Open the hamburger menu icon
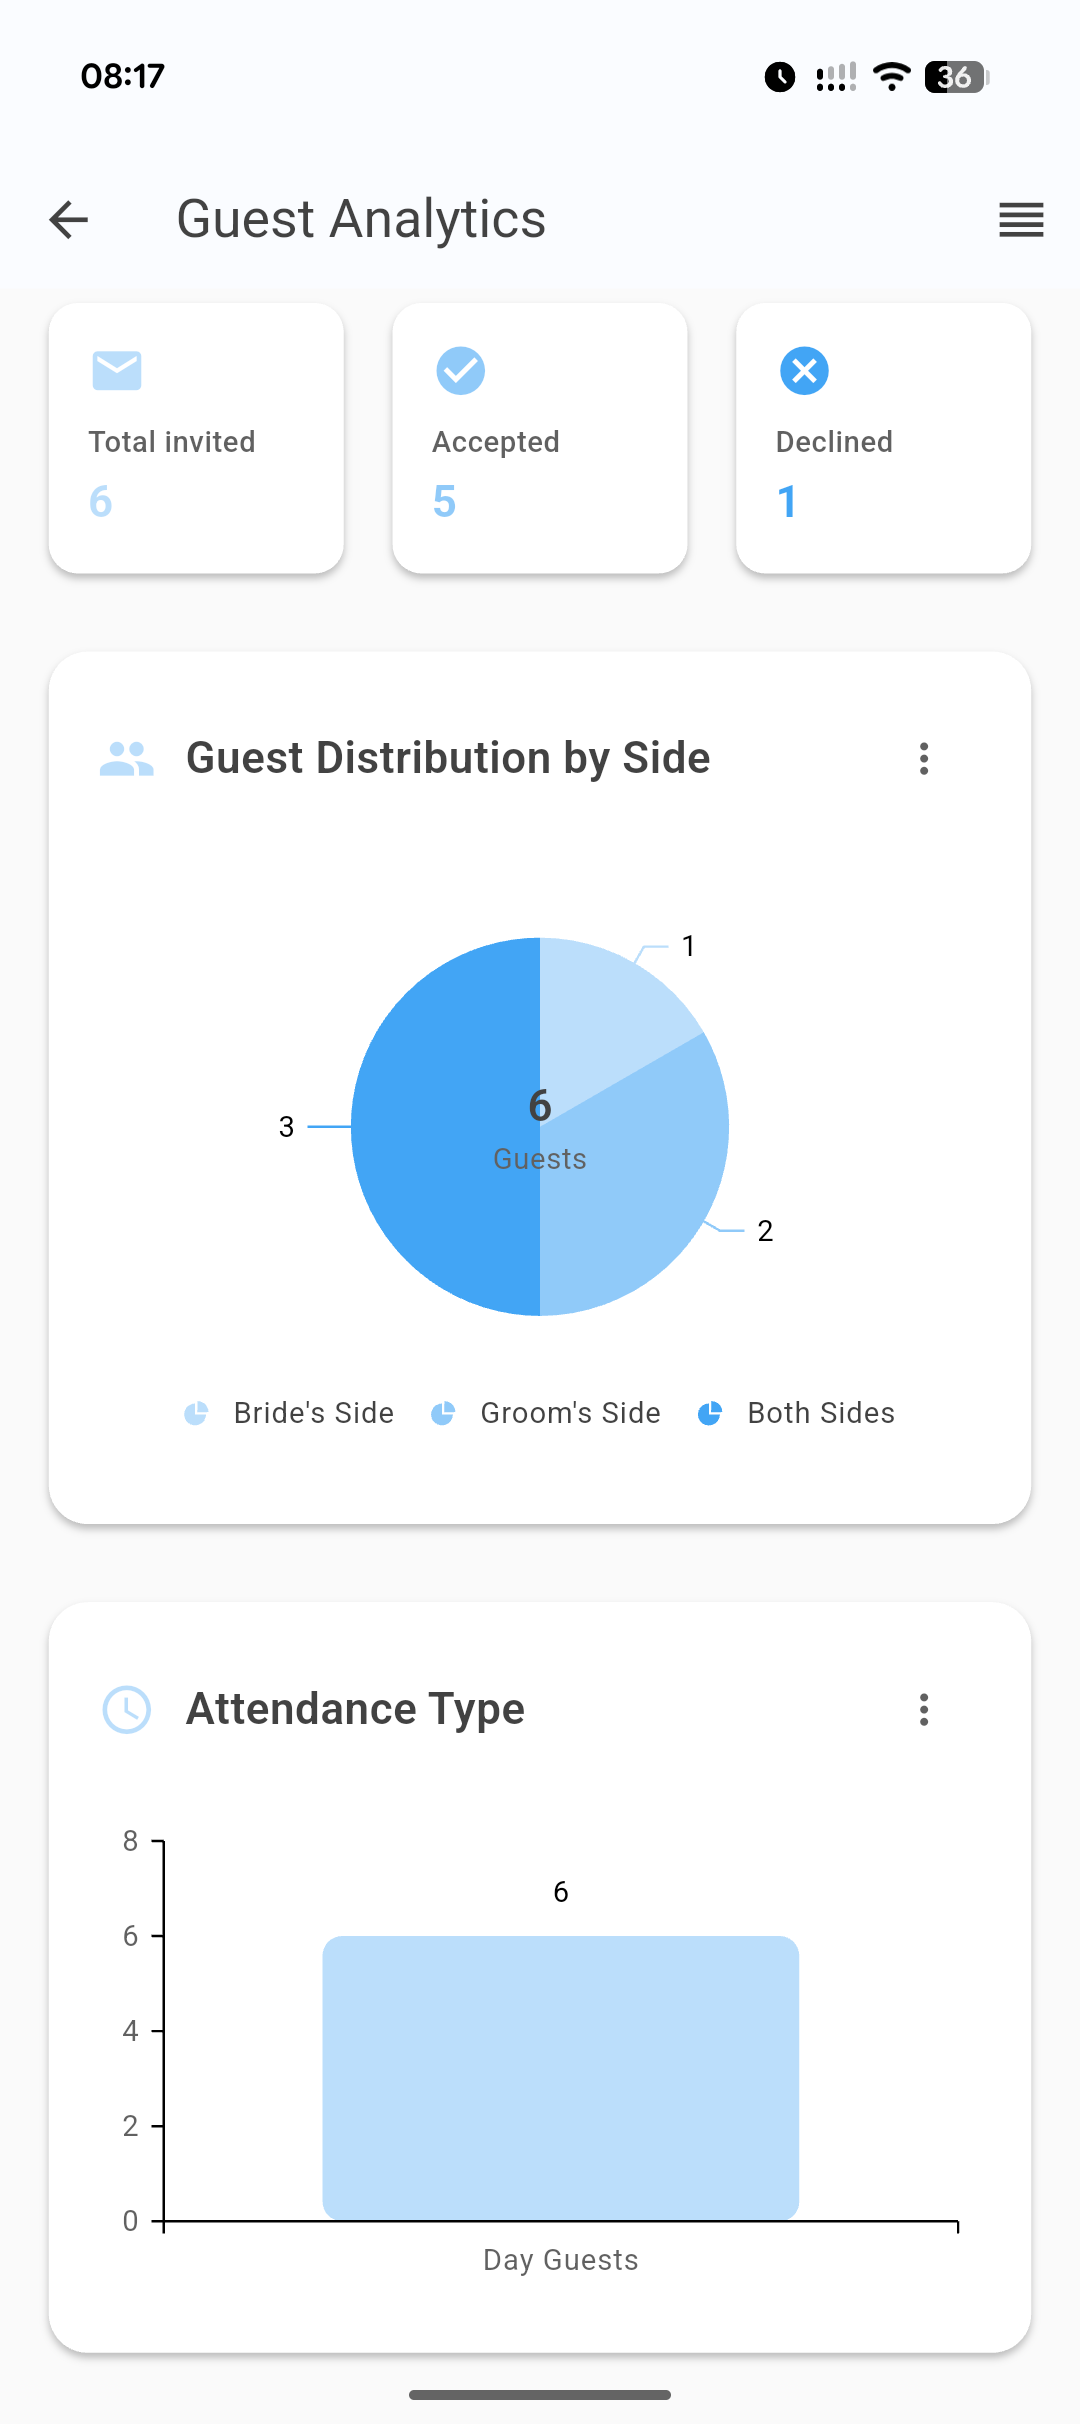Viewport: 1080px width, 2424px height. tap(1021, 220)
